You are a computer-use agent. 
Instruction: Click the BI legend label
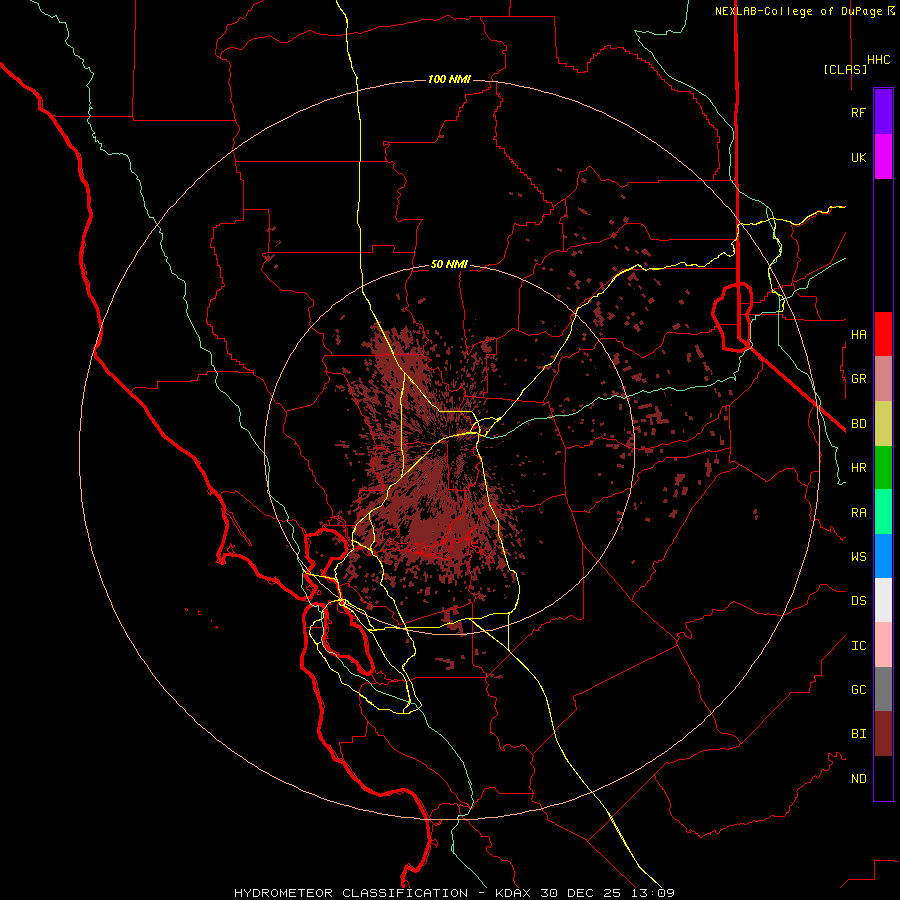pyautogui.click(x=858, y=734)
